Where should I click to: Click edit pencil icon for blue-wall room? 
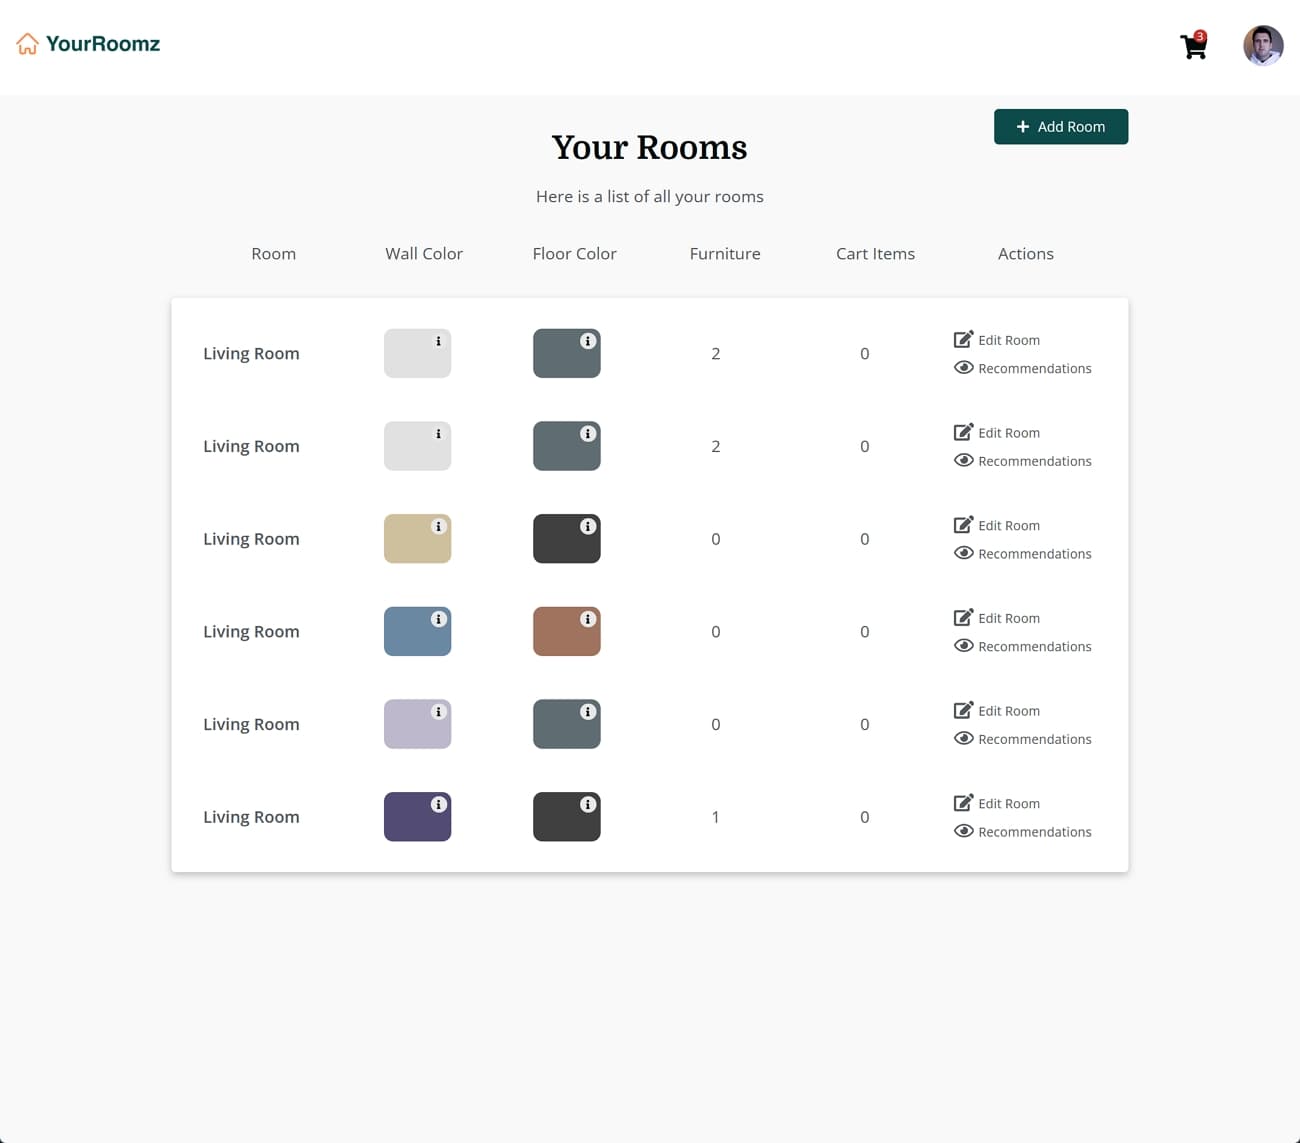coord(963,618)
